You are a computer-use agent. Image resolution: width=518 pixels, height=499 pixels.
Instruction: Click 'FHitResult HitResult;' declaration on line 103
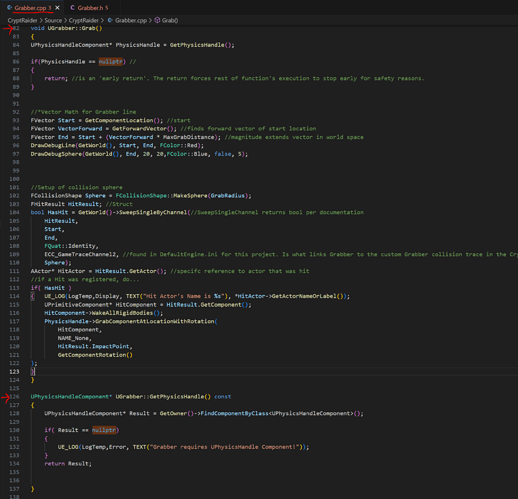(x=66, y=204)
